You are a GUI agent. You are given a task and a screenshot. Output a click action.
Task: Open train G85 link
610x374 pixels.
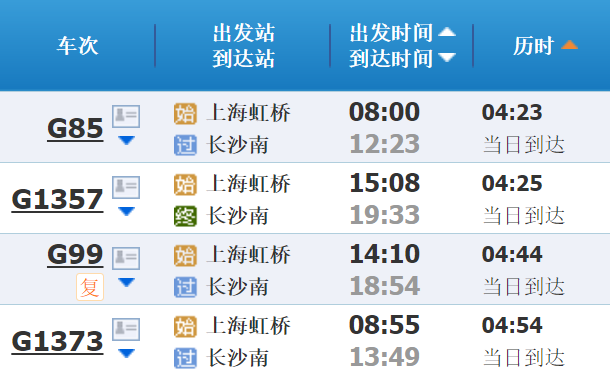[75, 128]
